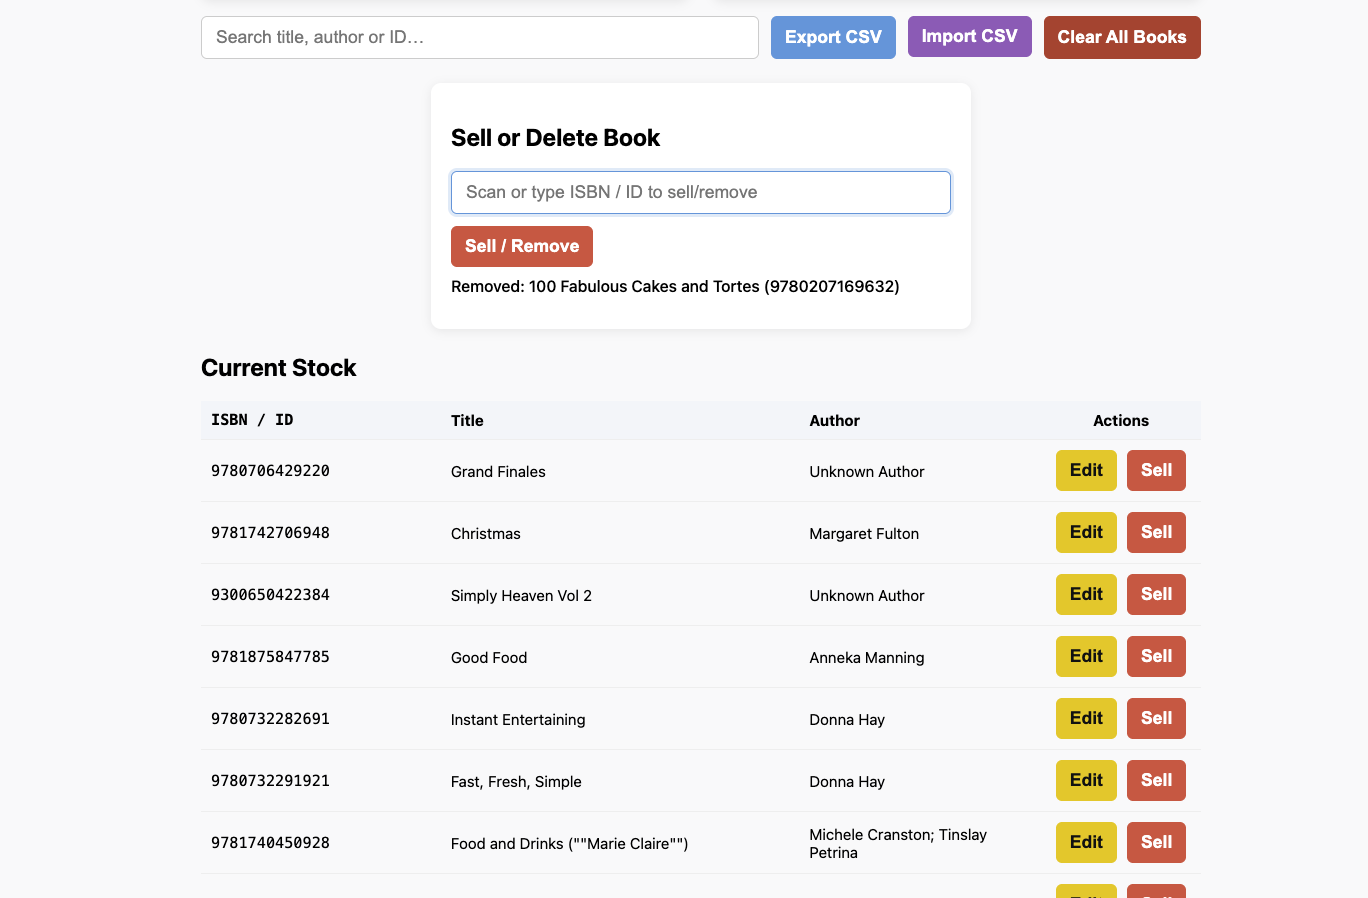The height and width of the screenshot is (898, 1368).
Task: Sell the Good Food book
Action: (1156, 656)
